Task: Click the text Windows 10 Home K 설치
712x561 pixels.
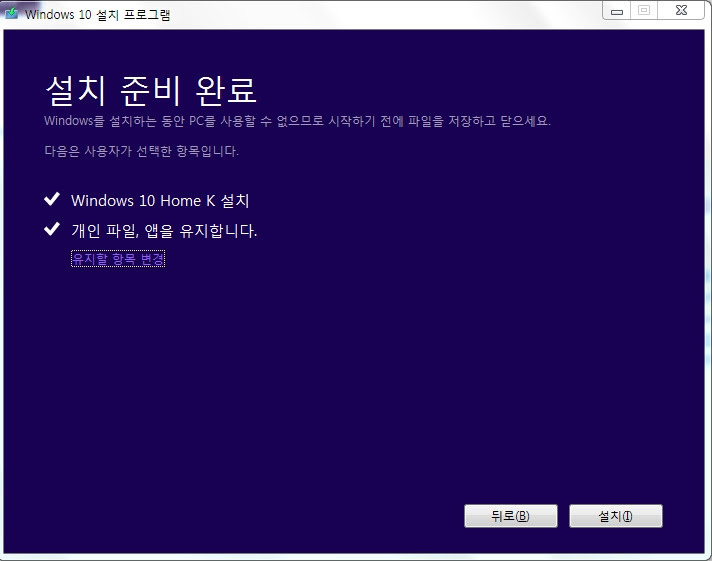Action: (x=160, y=200)
